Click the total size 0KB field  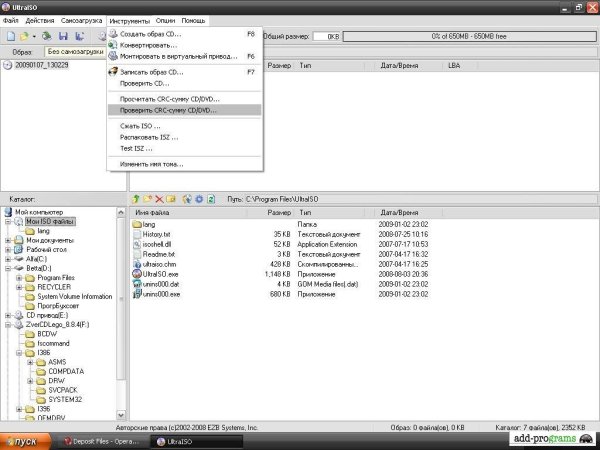pyautogui.click(x=326, y=37)
